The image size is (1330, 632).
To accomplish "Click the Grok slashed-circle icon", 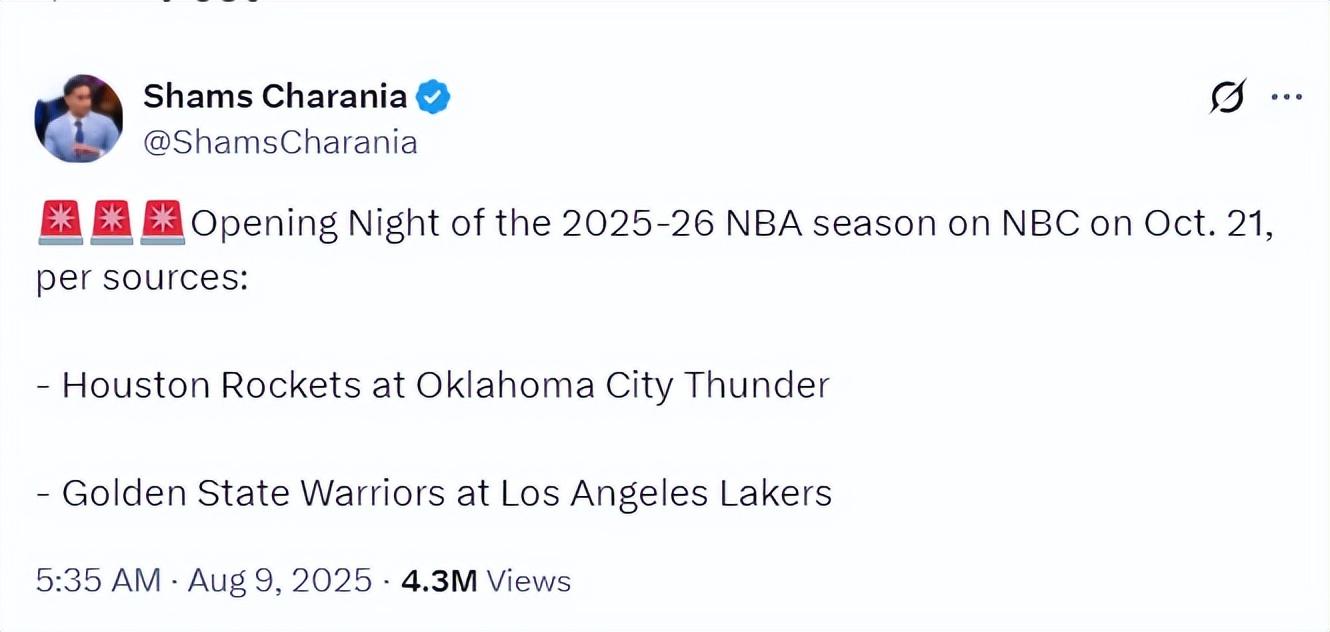I will [x=1227, y=97].
